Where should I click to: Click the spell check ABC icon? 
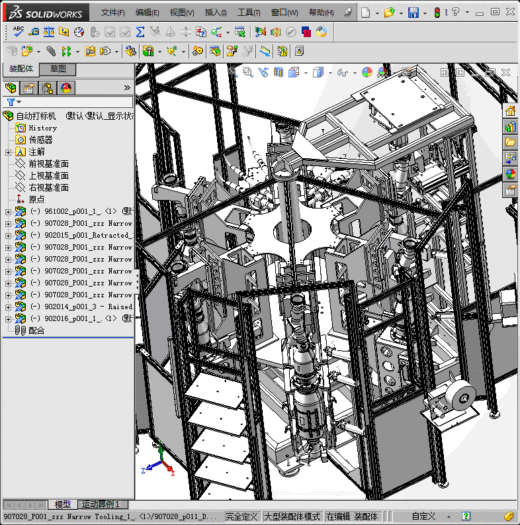[18, 32]
